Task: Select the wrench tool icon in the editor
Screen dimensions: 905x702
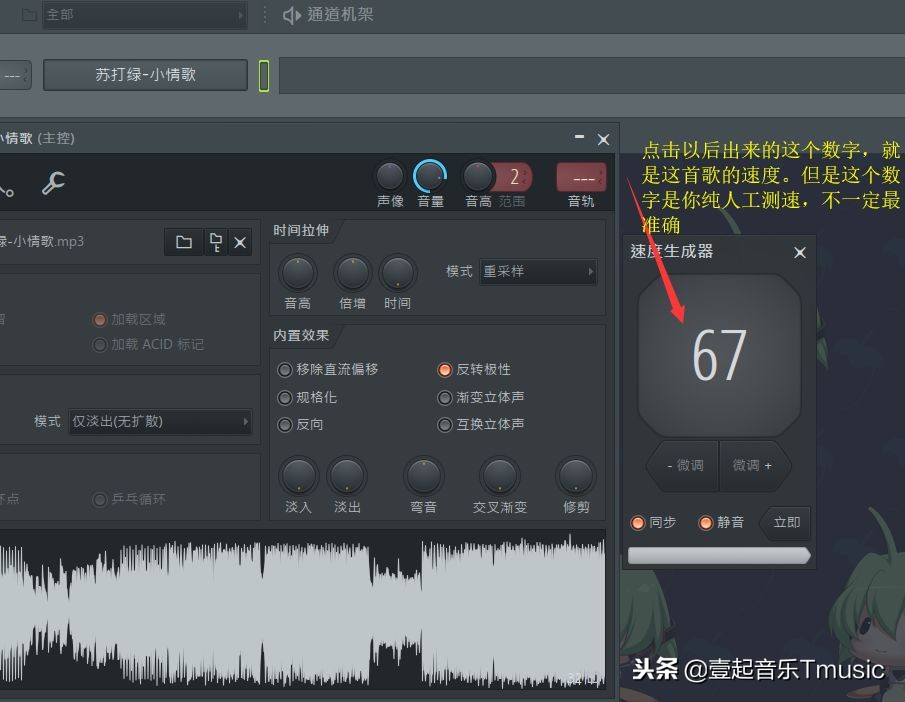Action: tap(55, 183)
